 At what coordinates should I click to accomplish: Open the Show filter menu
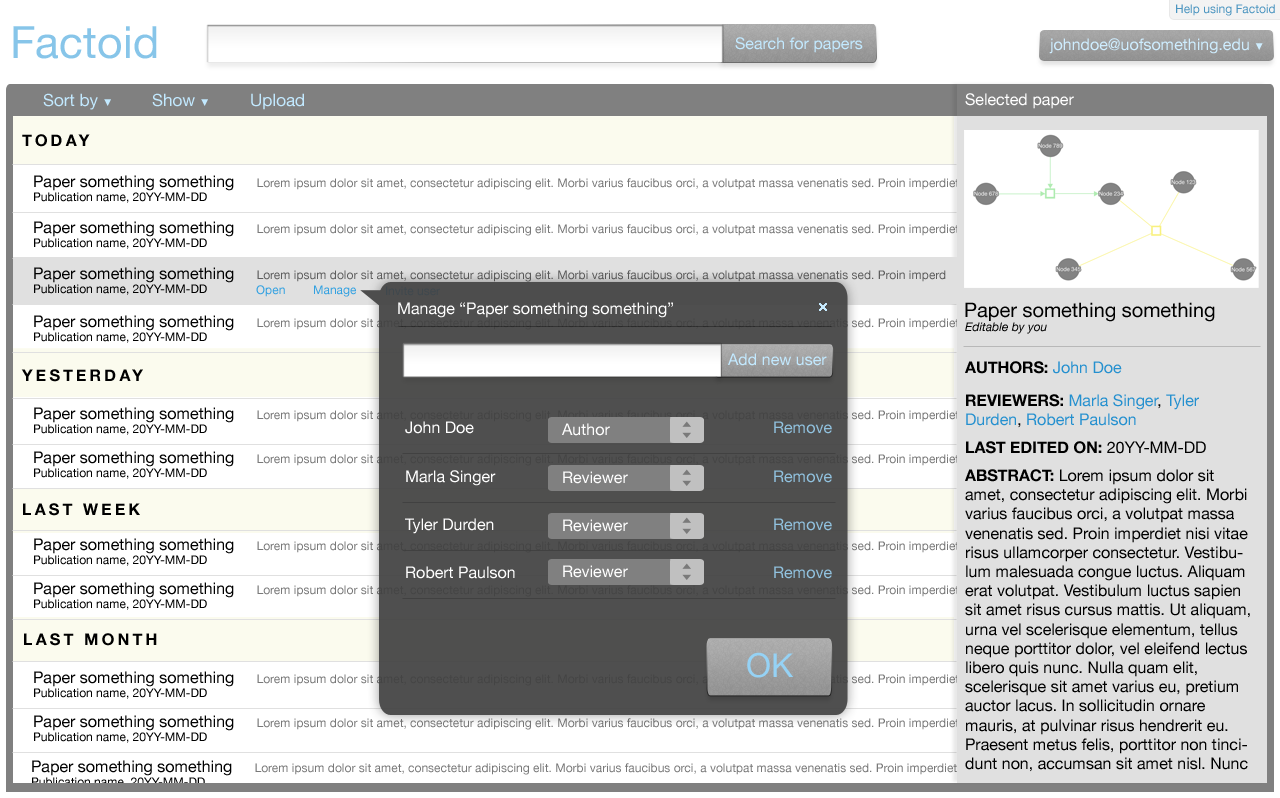[x=180, y=100]
